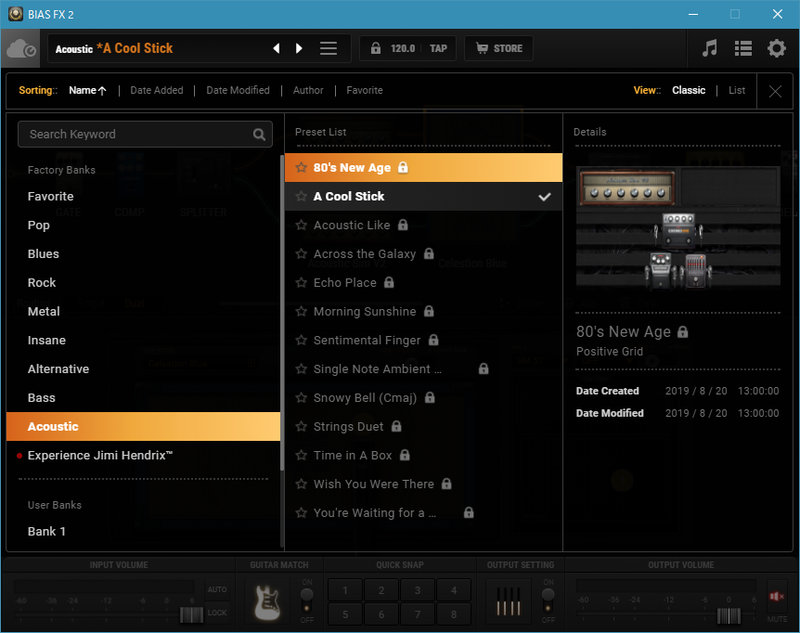Image resolution: width=800 pixels, height=633 pixels.
Task: Go to previous preset arrow
Action: pos(277,48)
